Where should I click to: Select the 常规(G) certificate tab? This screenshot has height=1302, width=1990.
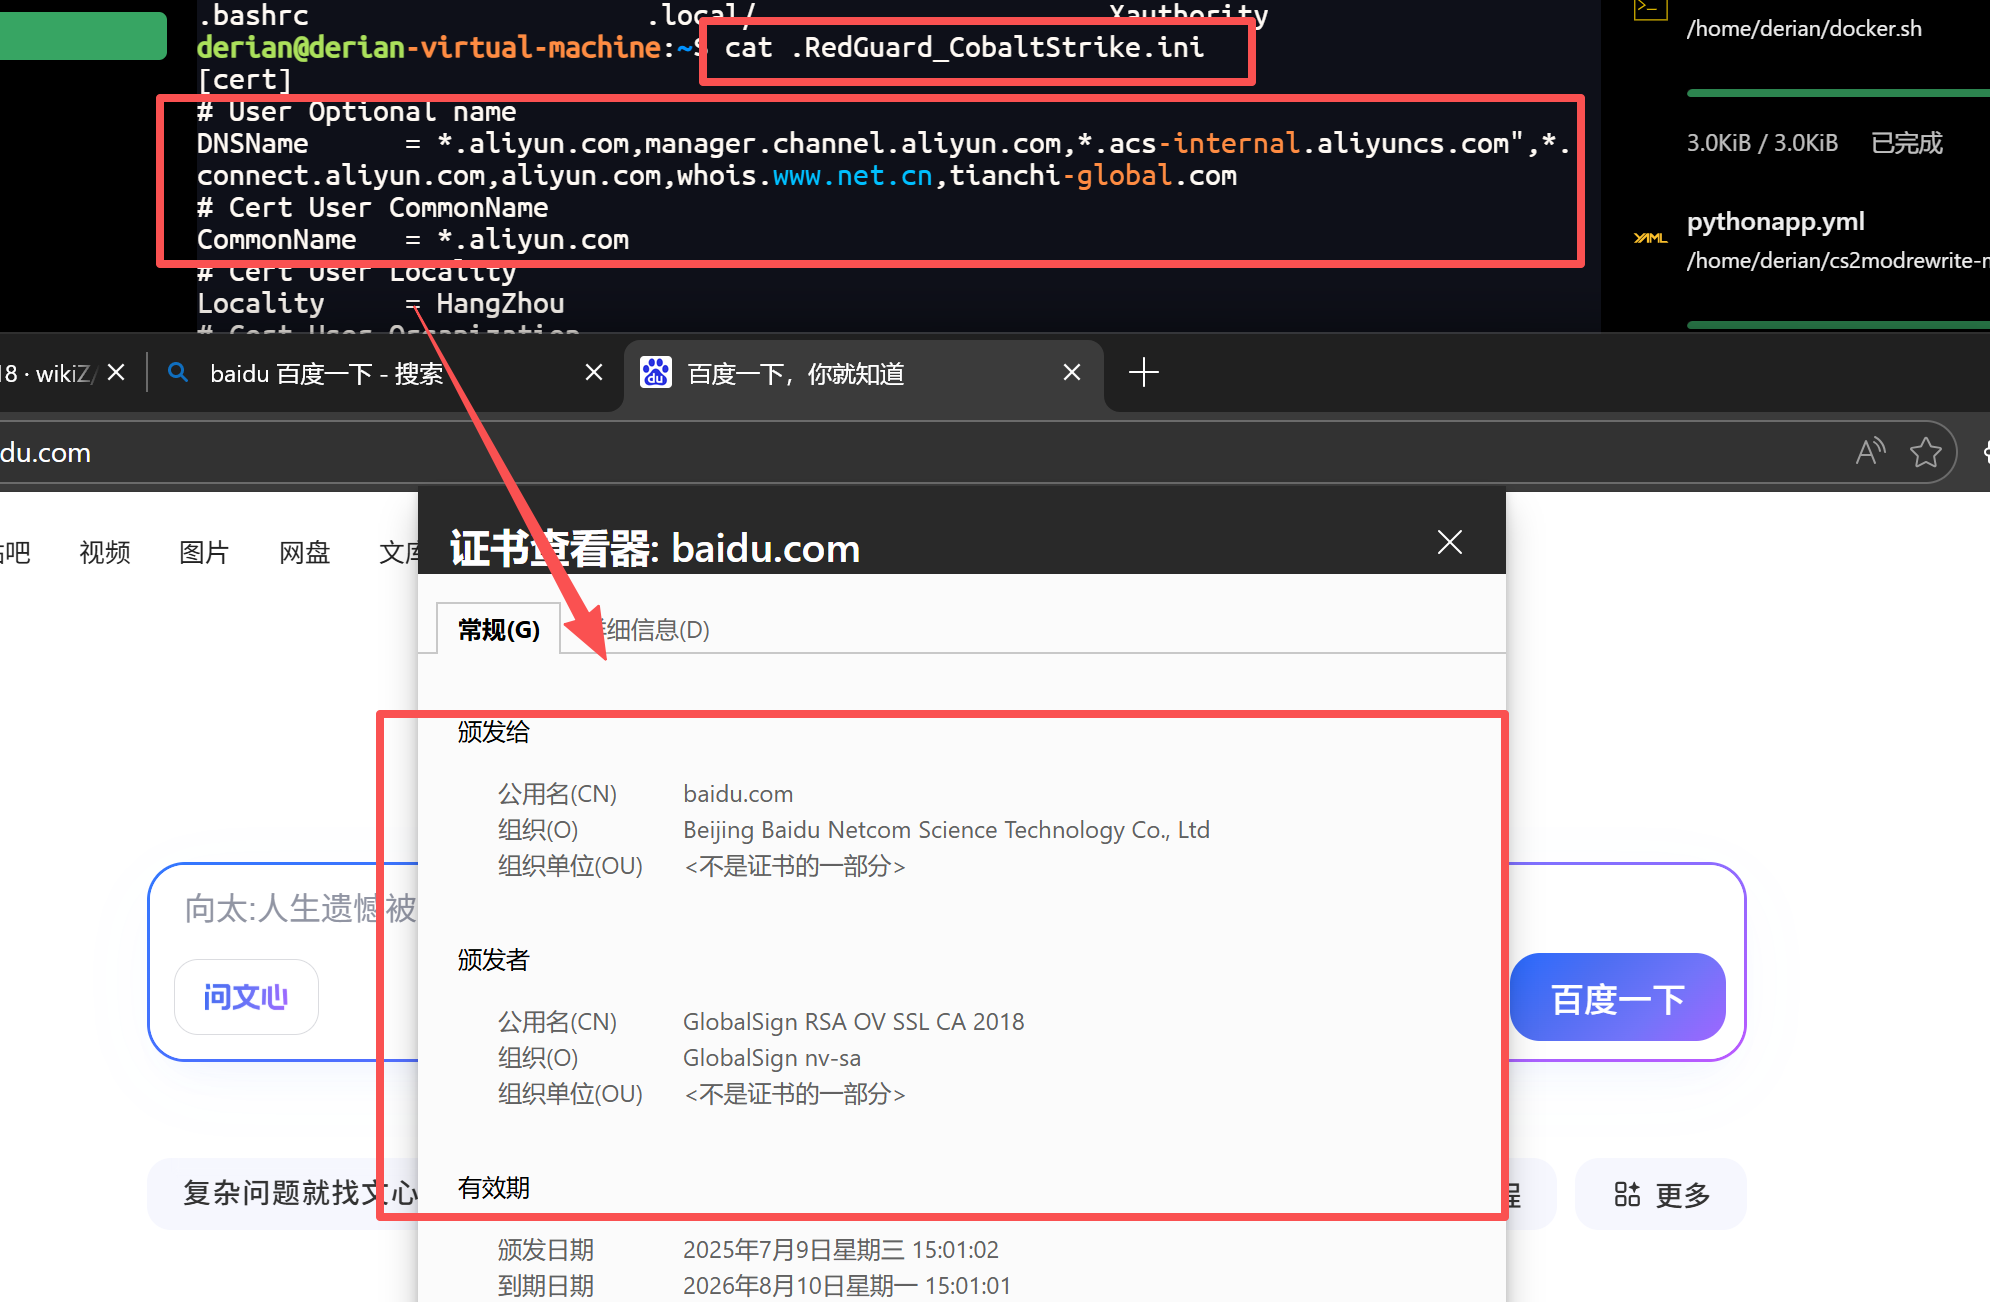[x=498, y=630]
